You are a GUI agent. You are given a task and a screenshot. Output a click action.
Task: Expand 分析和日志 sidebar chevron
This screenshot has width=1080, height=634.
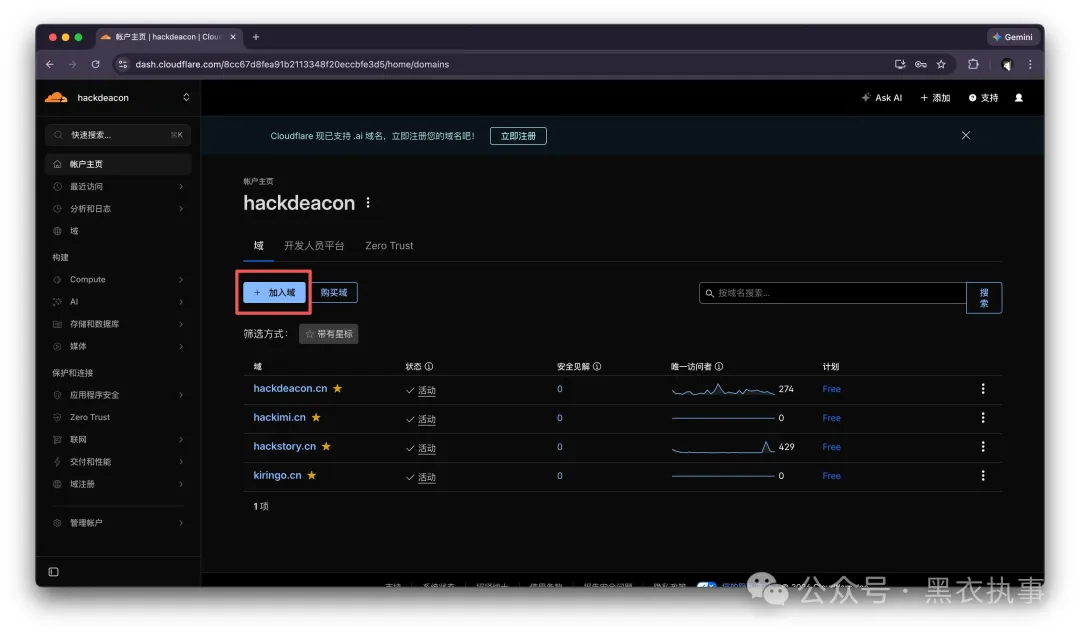pyautogui.click(x=181, y=208)
